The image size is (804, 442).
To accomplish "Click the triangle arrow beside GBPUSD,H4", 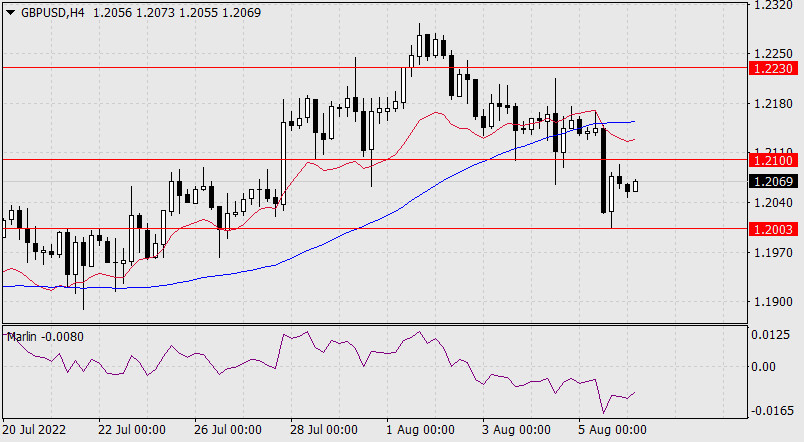I will 10,10.
